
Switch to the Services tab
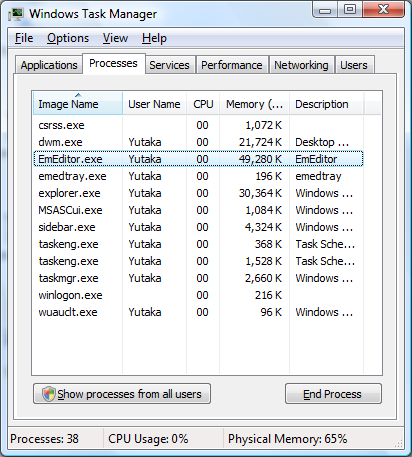pyautogui.click(x=169, y=65)
